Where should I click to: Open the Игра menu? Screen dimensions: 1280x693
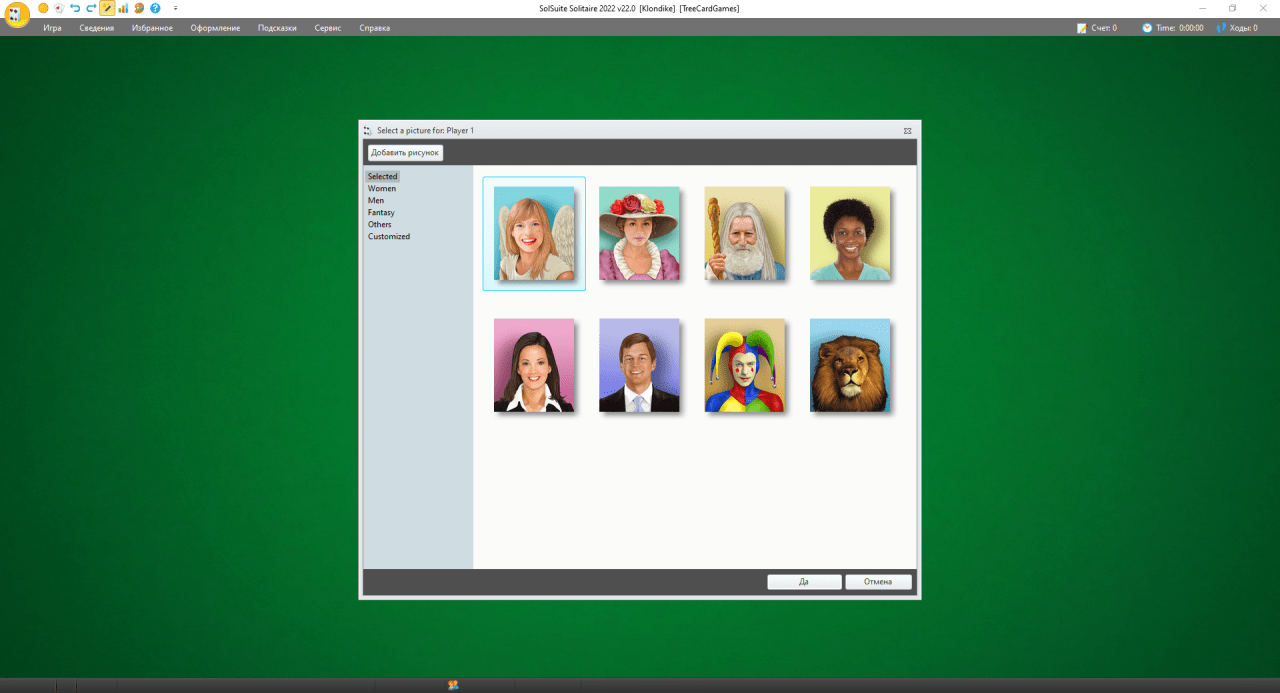pyautogui.click(x=52, y=28)
